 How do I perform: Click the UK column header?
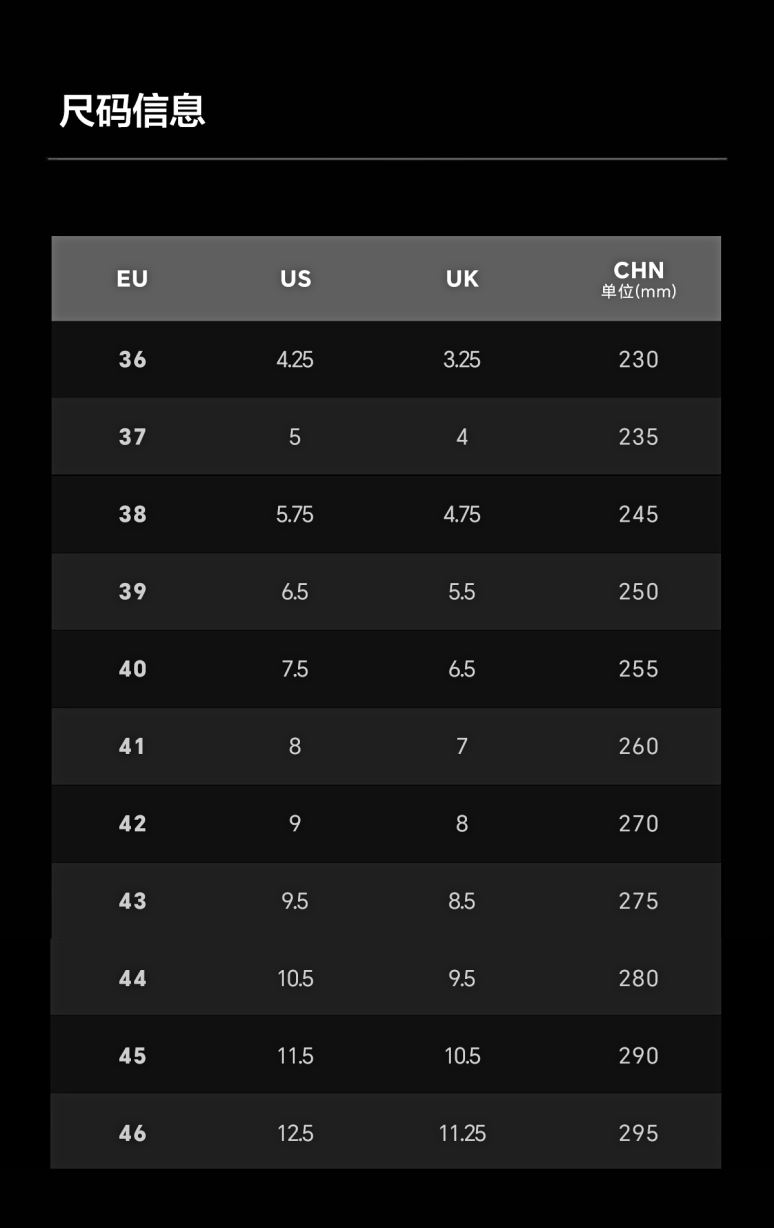tap(462, 279)
